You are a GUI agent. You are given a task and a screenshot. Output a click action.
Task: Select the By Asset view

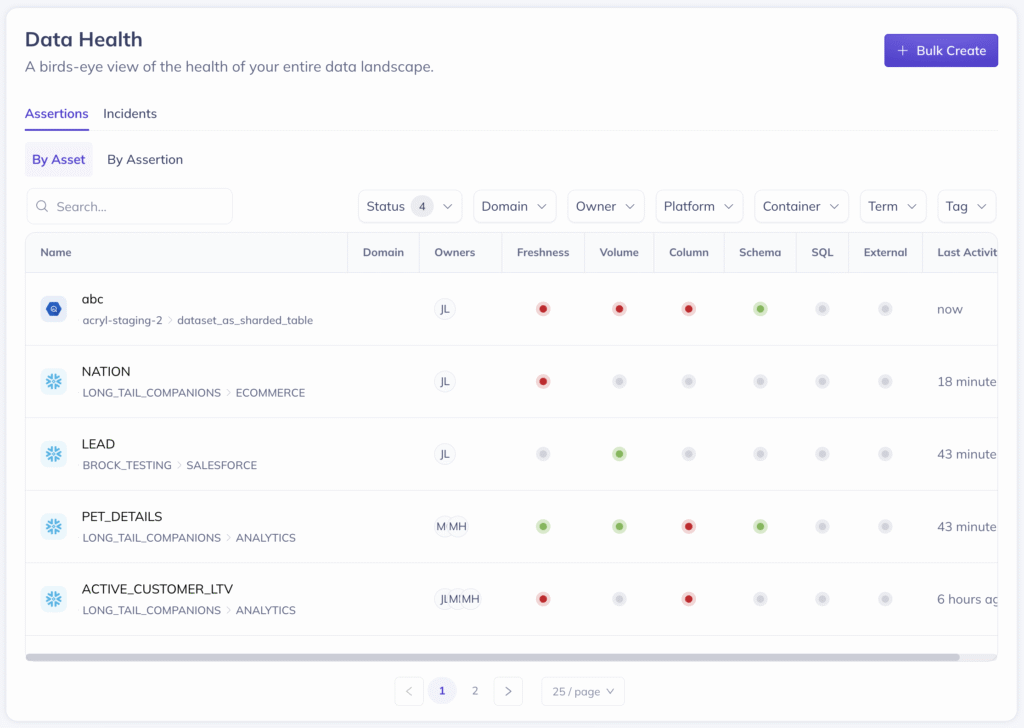coord(58,159)
